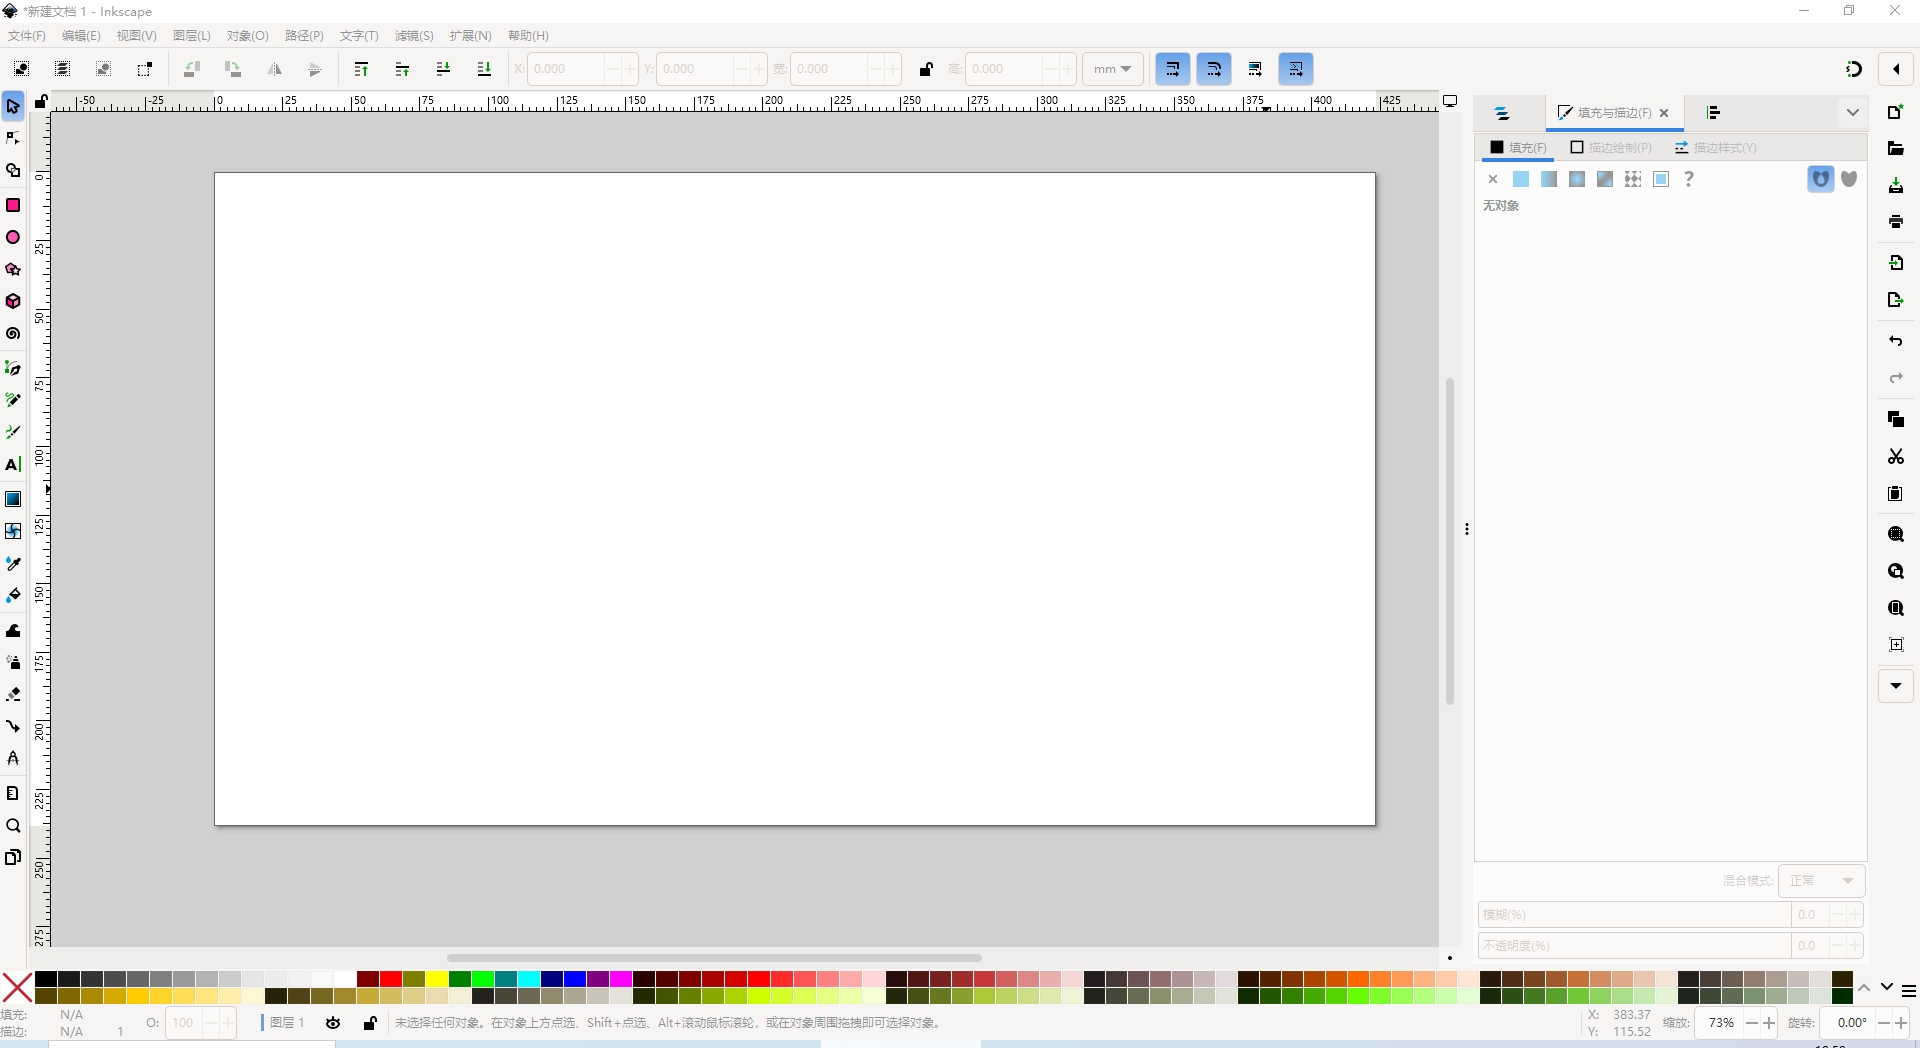The height and width of the screenshot is (1048, 1920).
Task: Select the Text tool
Action: 13,465
